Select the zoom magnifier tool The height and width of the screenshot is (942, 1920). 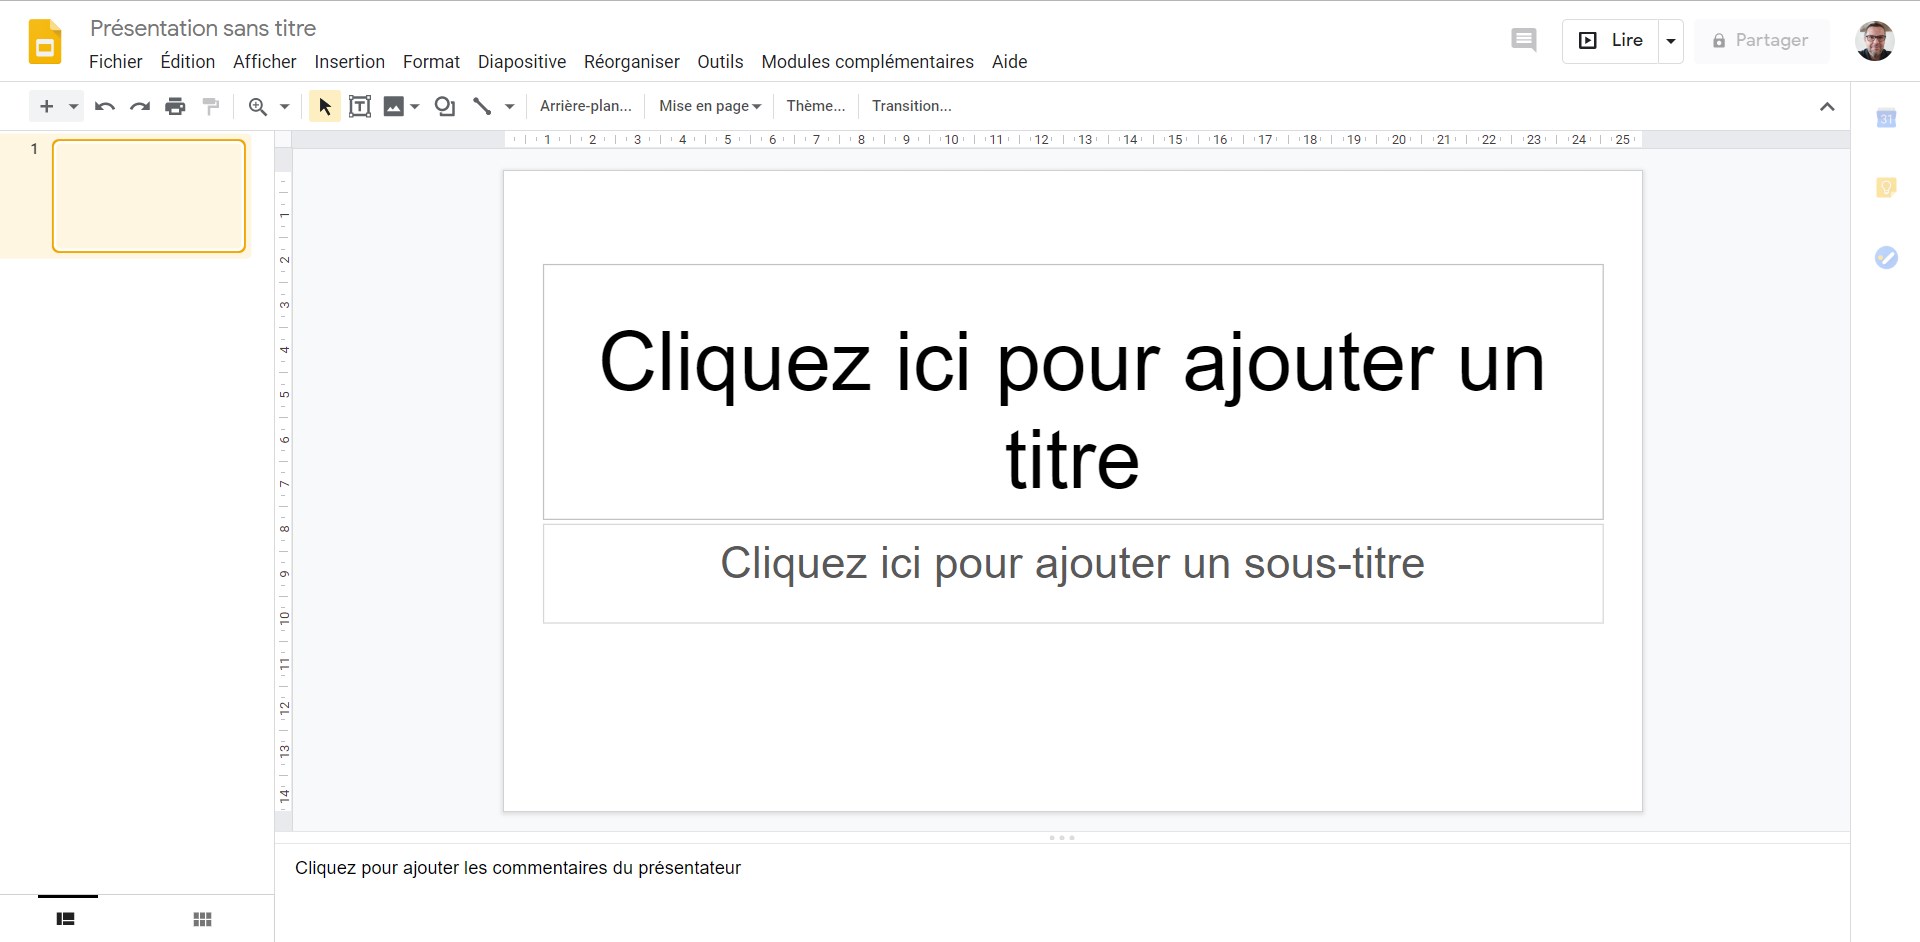(x=258, y=106)
